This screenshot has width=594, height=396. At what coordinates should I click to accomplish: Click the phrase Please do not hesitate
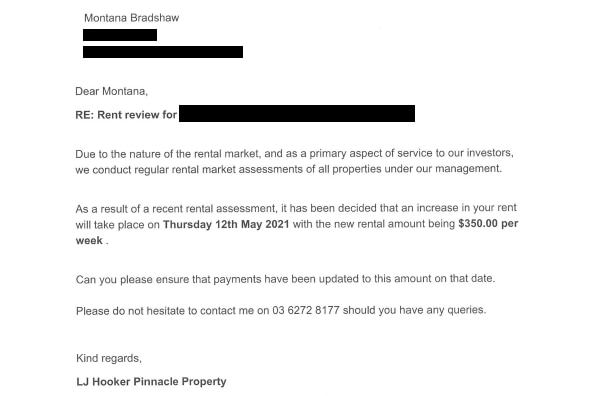130,311
